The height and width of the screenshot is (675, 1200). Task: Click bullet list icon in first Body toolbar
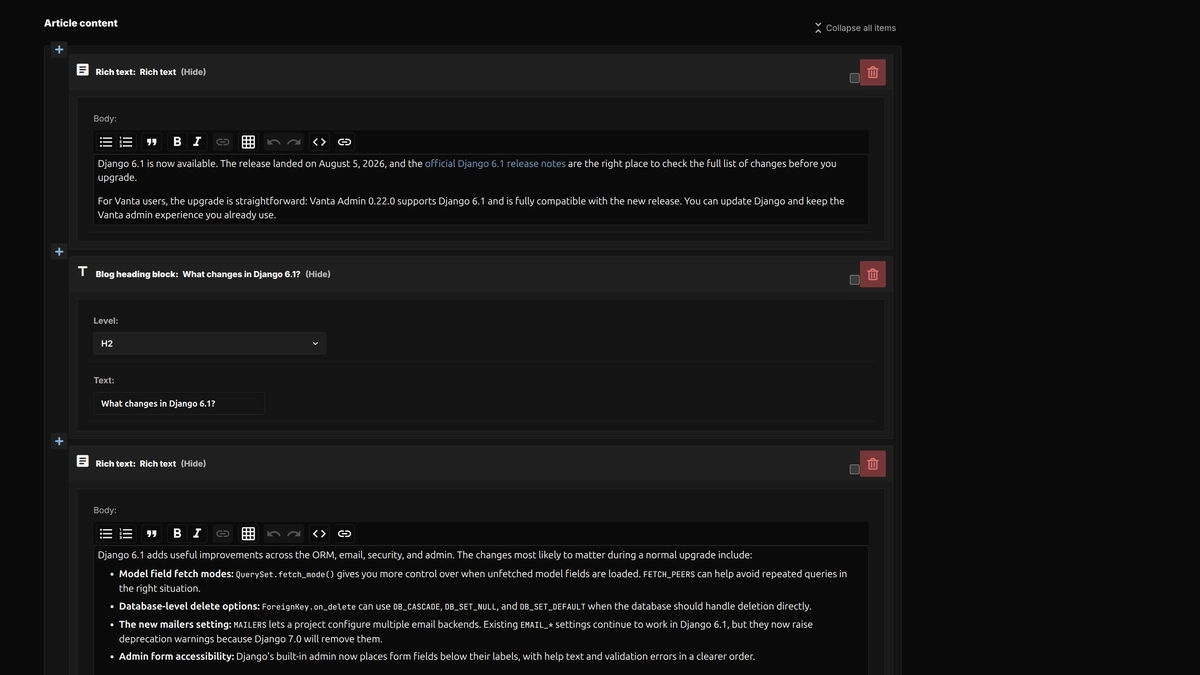point(106,142)
